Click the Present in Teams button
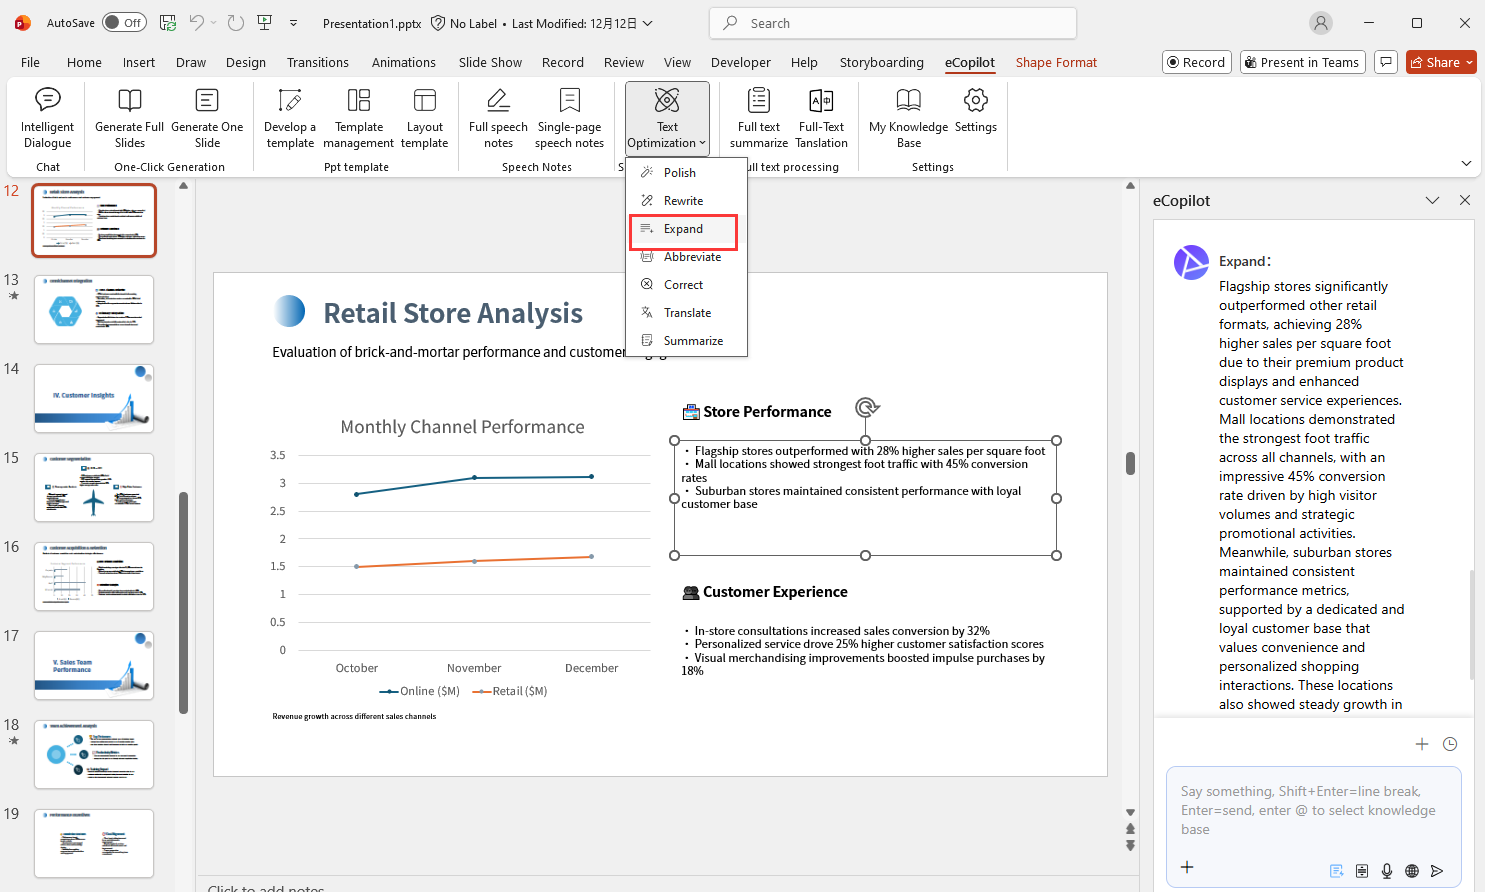Viewport: 1485px width, 892px height. click(x=1300, y=62)
